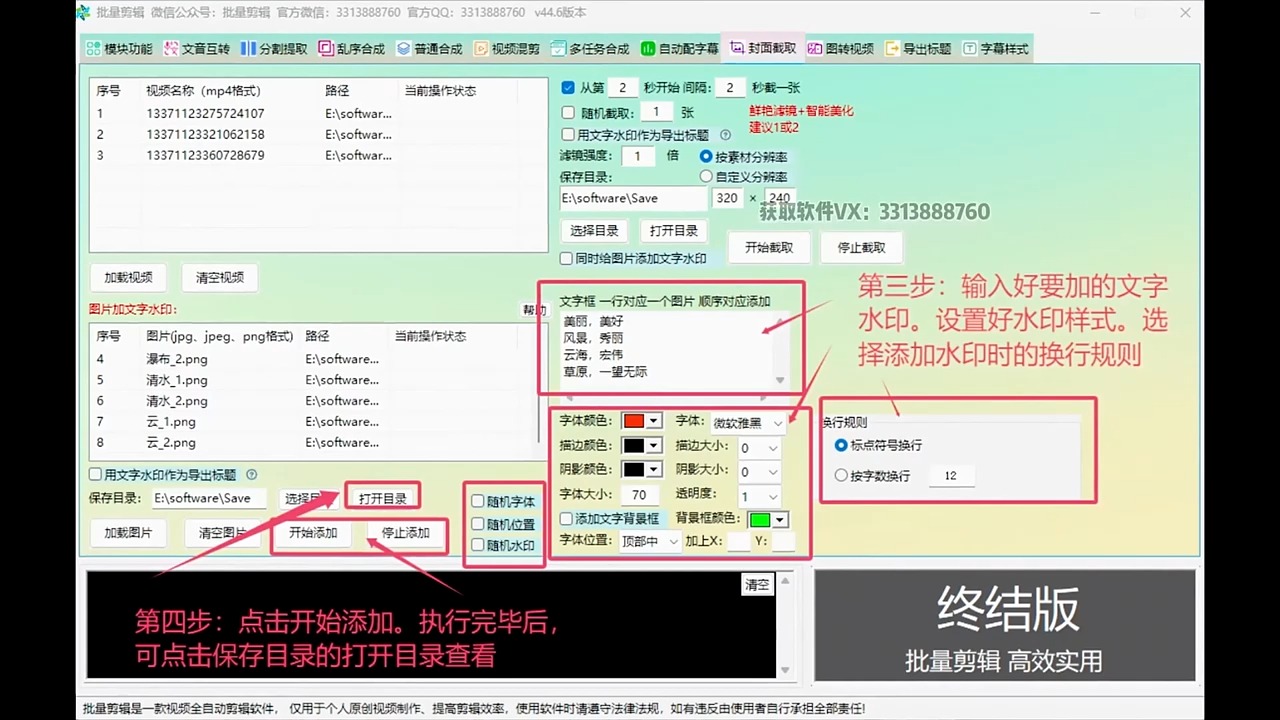Choose 按字数换行 line-break rule
Viewport: 1280px width, 720px height.
[x=841, y=476]
